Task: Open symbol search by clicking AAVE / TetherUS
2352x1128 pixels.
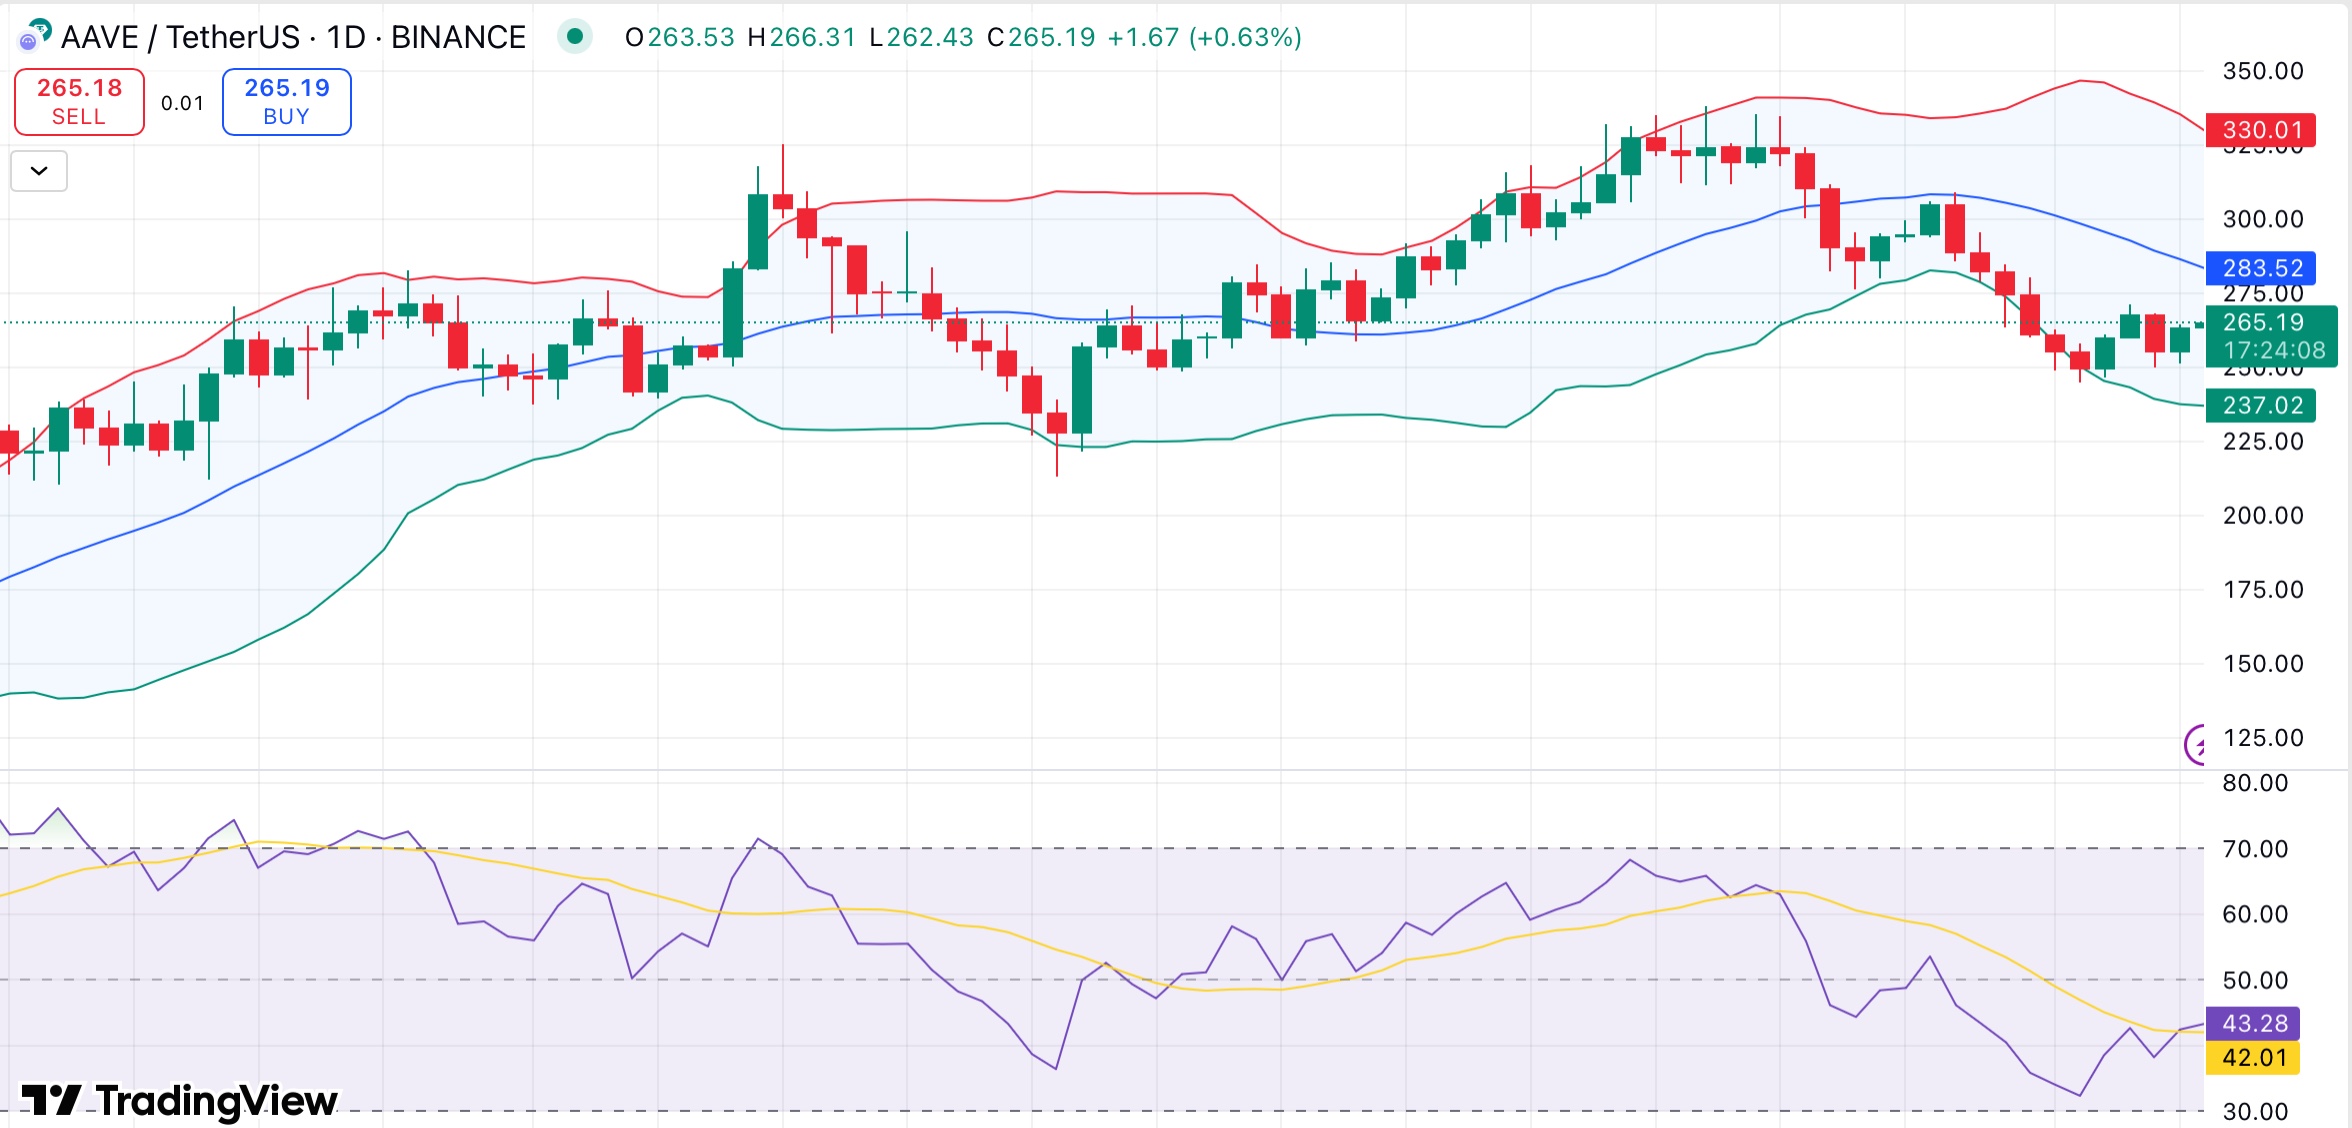Action: point(180,36)
